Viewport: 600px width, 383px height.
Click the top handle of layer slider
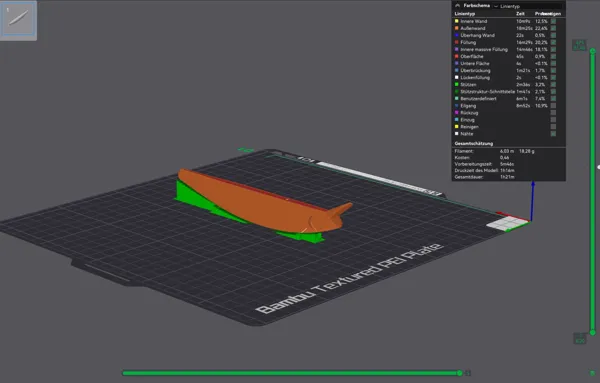point(593,51)
